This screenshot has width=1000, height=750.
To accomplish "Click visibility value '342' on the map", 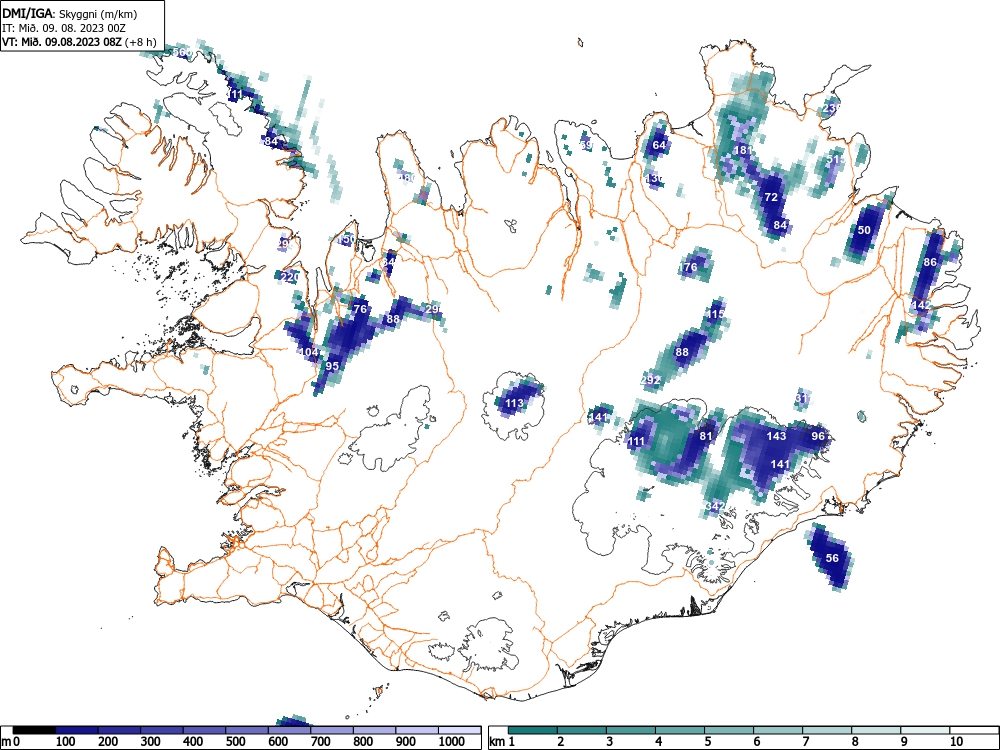I will coord(716,506).
